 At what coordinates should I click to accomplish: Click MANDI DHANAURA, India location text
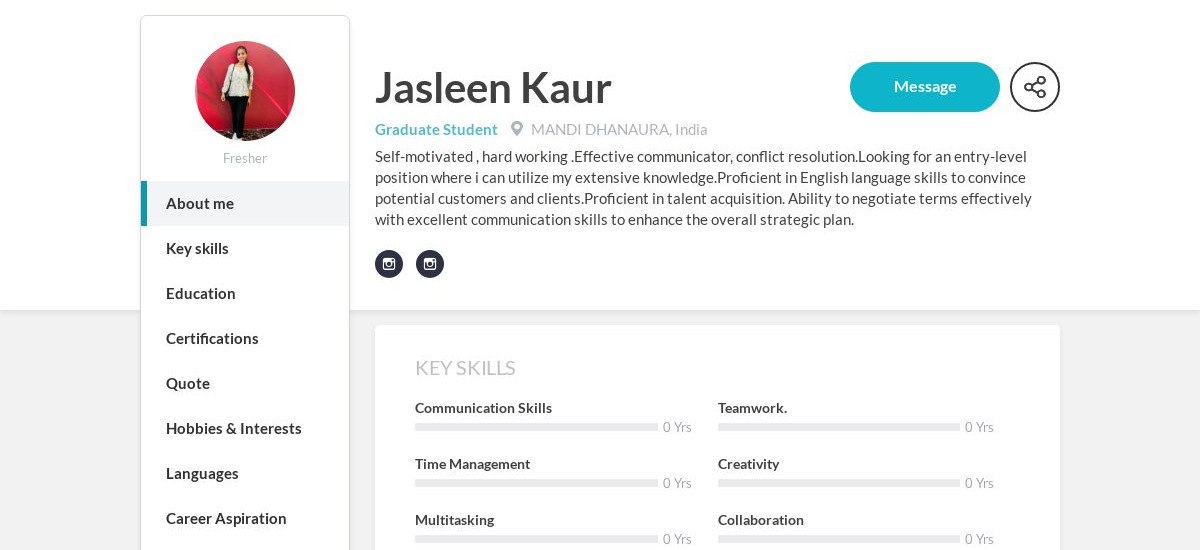point(619,129)
